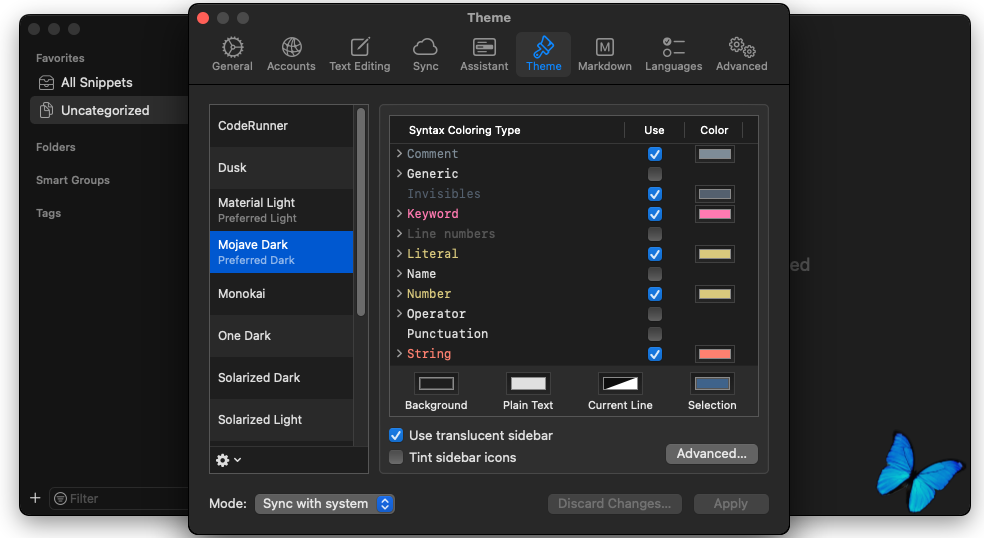The image size is (984, 538).
Task: Open the Markdown preferences icon
Action: (x=605, y=47)
